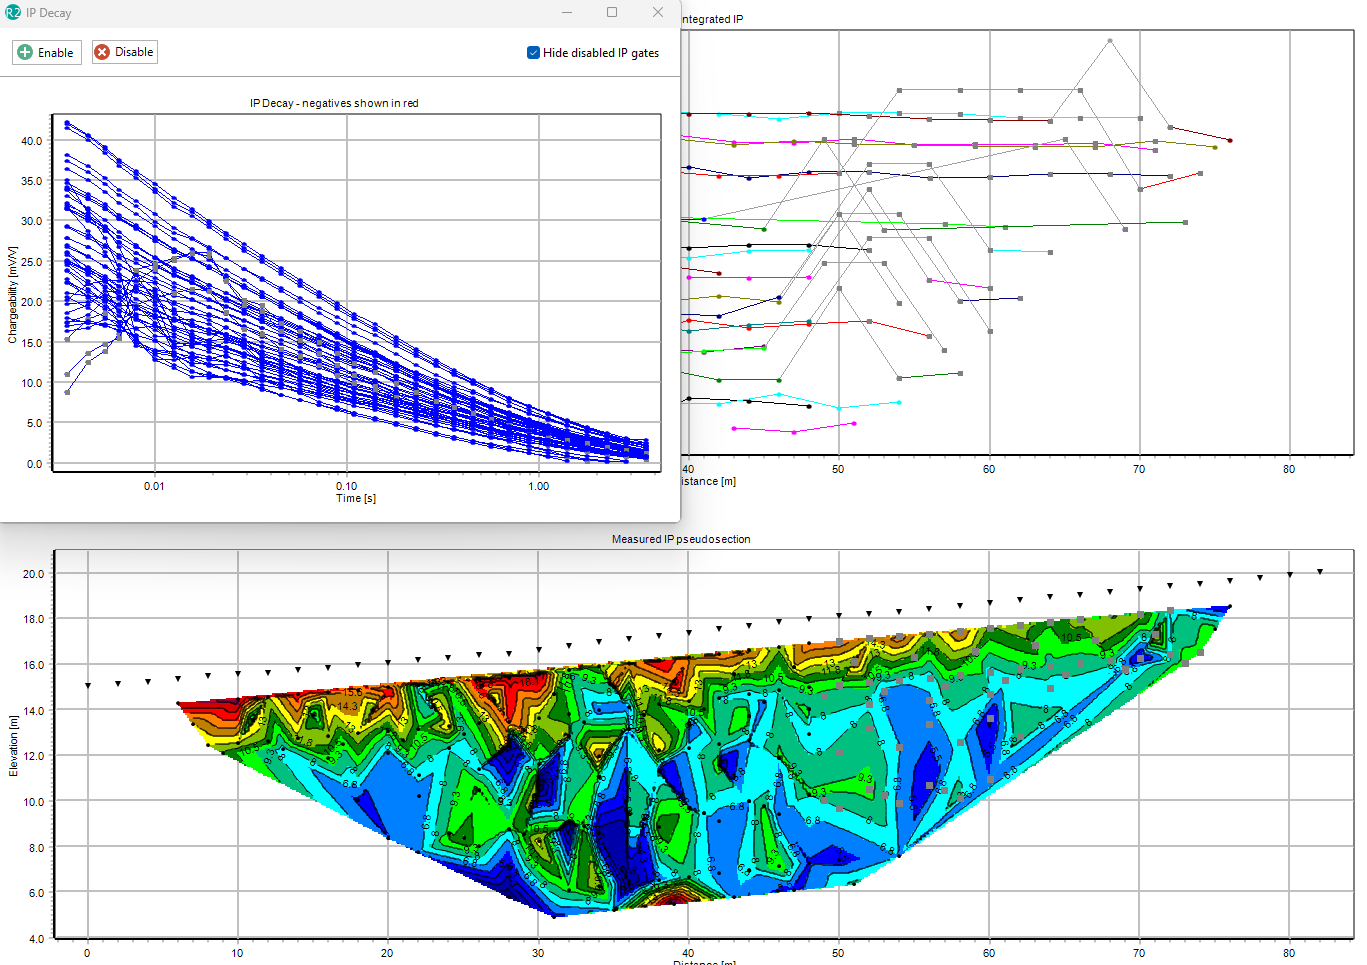Click the Disable button in IP Decay window
The image size is (1367, 965).
pos(125,52)
